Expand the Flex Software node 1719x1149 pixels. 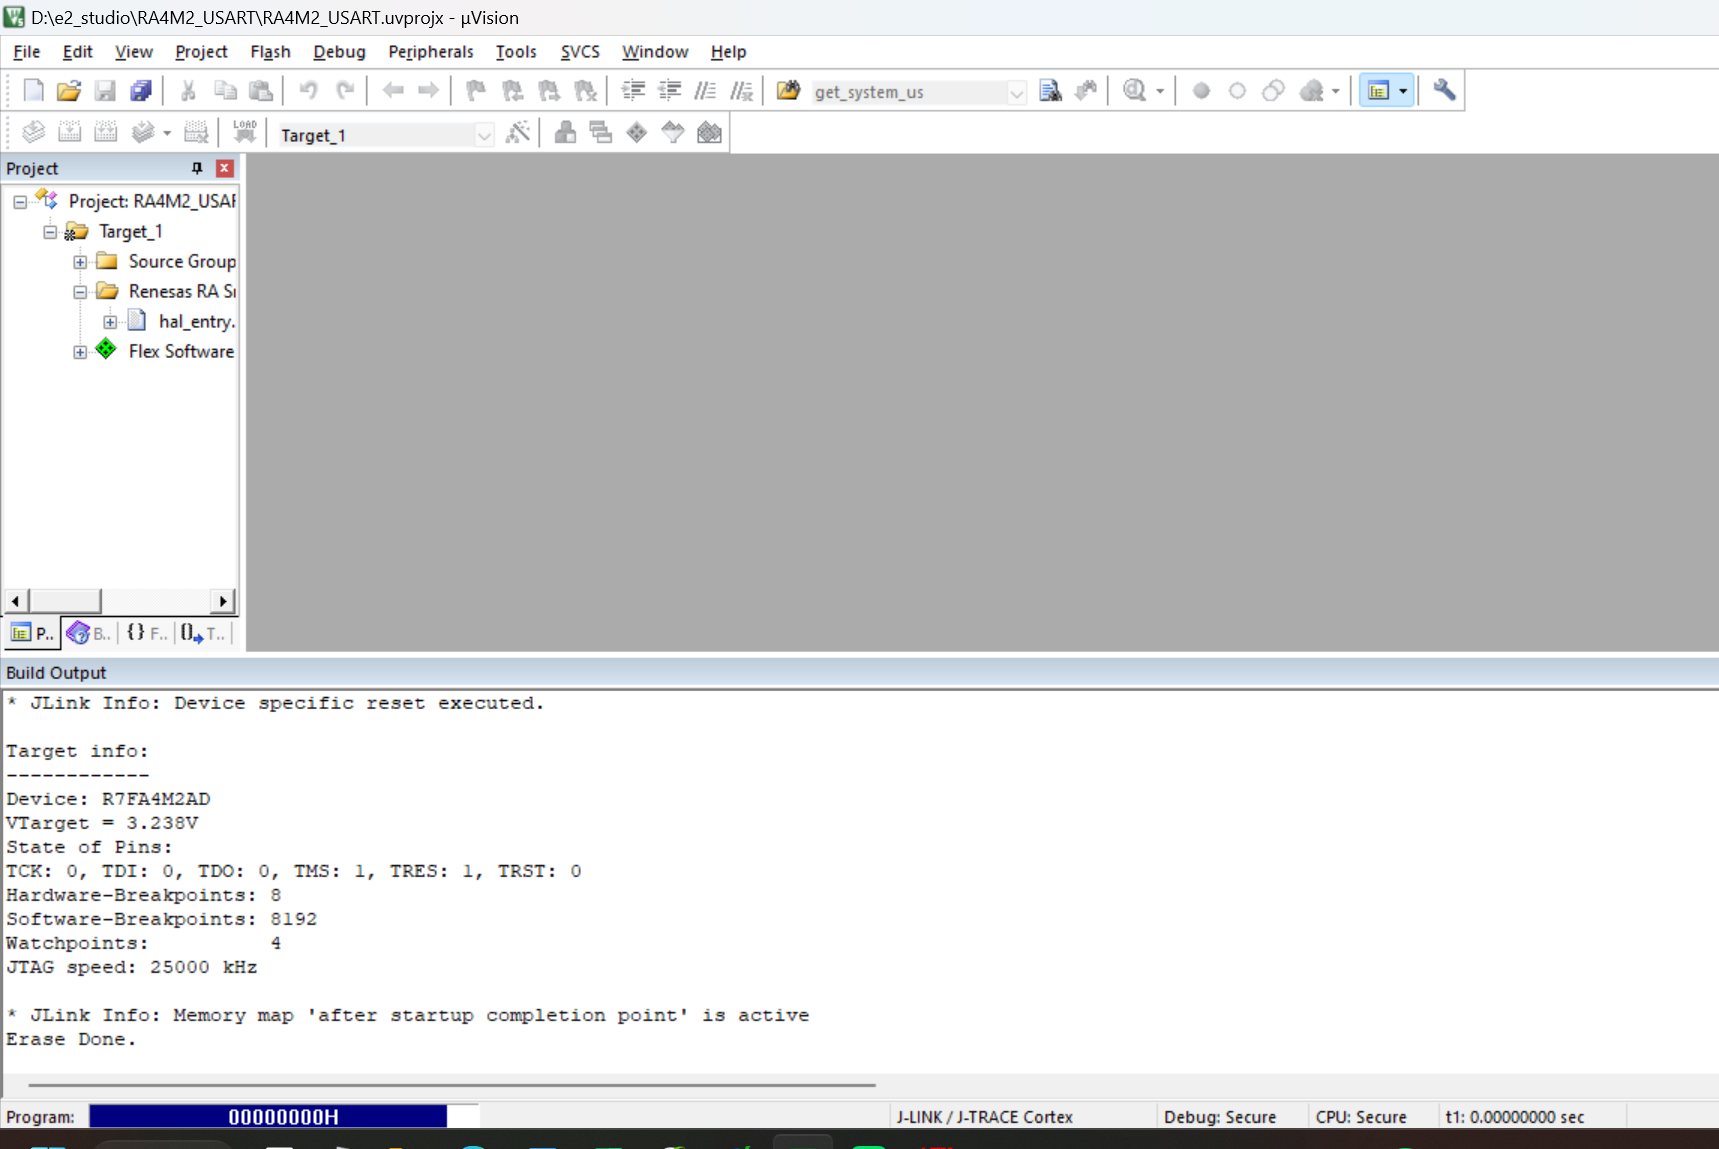point(80,352)
